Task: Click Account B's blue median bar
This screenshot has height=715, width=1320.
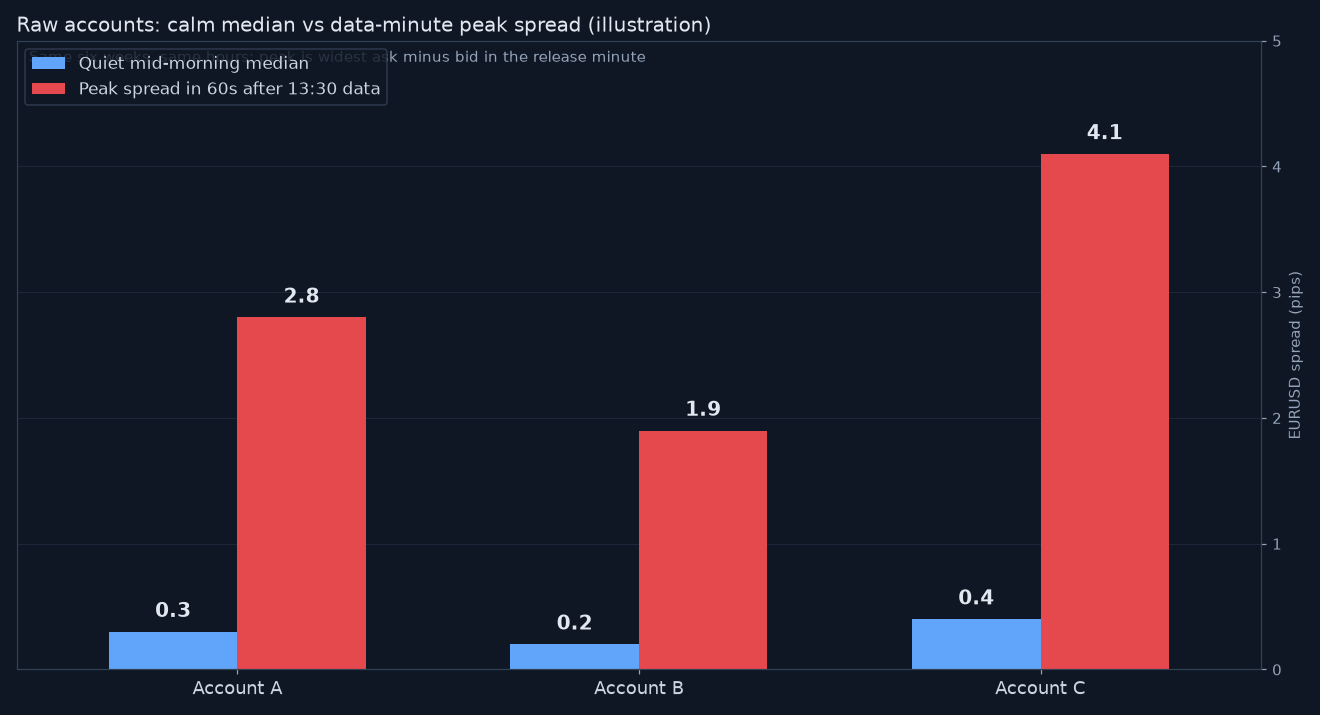Action: [x=574, y=656]
